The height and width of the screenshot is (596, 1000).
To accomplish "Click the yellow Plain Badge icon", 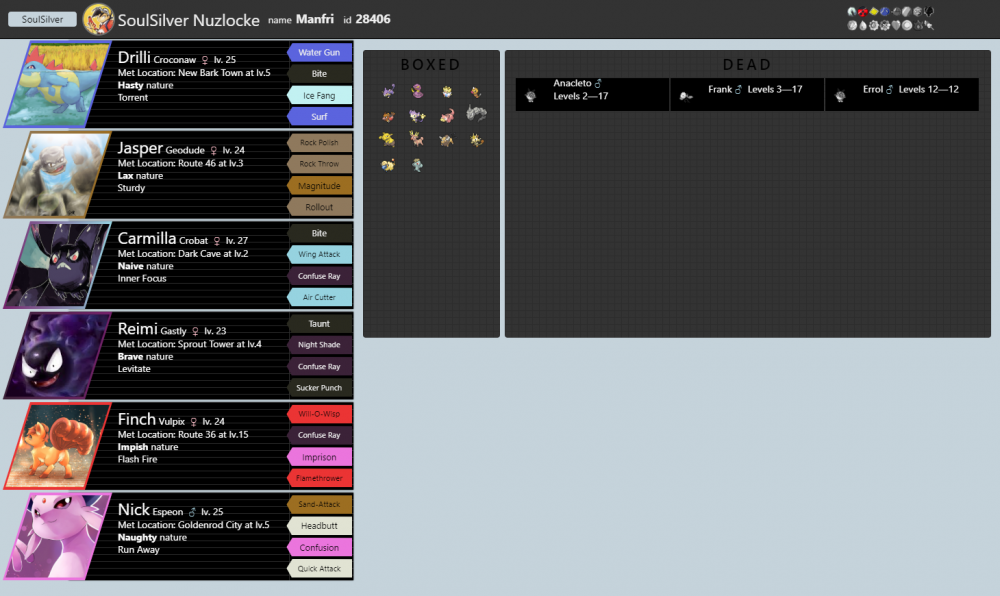I will click(x=874, y=11).
